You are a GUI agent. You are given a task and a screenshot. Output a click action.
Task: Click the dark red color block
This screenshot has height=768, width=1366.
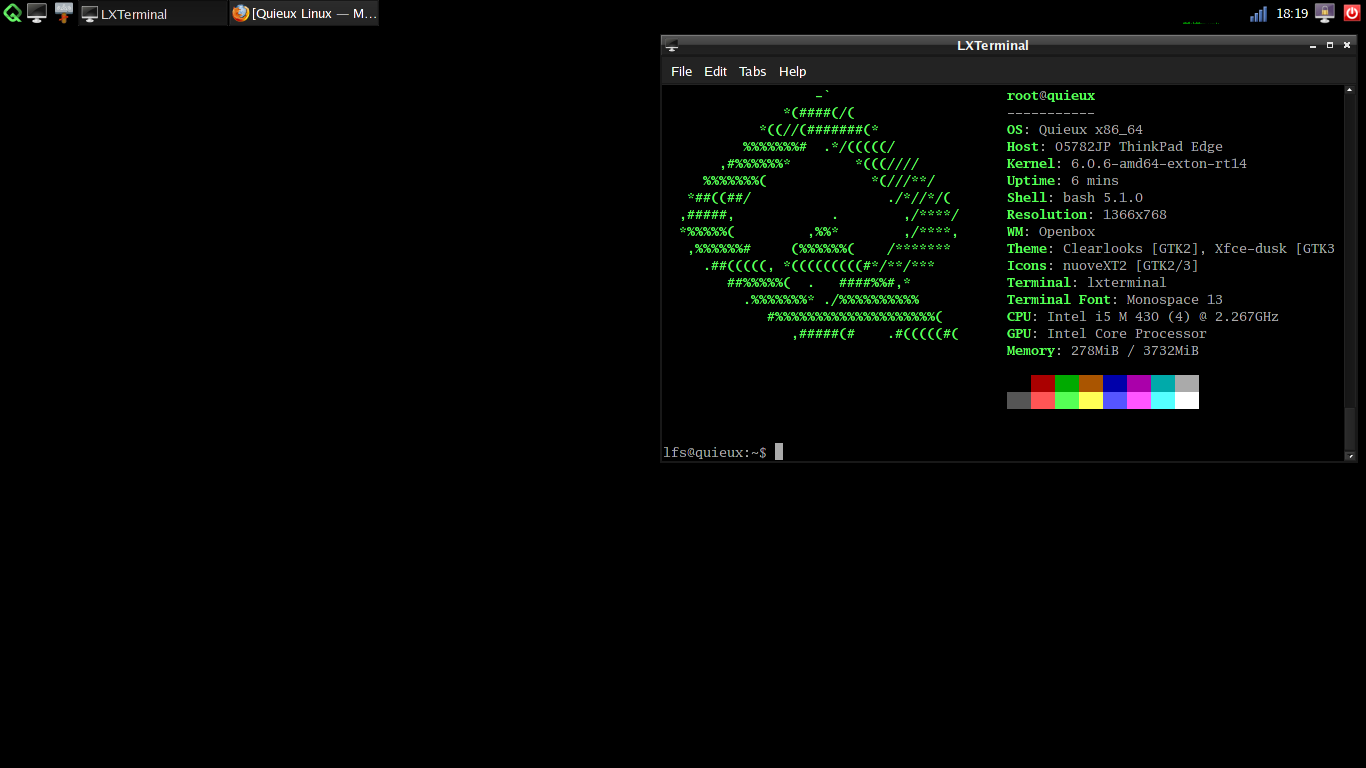[x=1043, y=384]
